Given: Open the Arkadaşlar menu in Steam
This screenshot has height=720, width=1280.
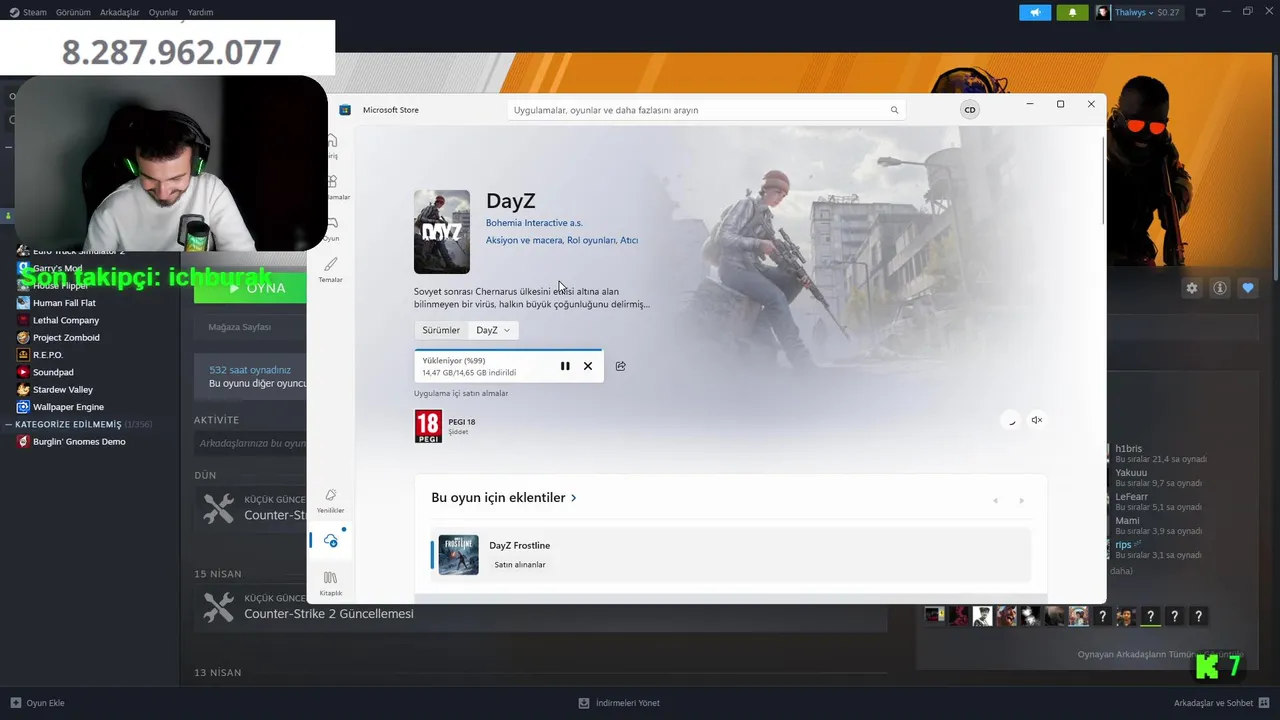Looking at the screenshot, I should (x=120, y=12).
